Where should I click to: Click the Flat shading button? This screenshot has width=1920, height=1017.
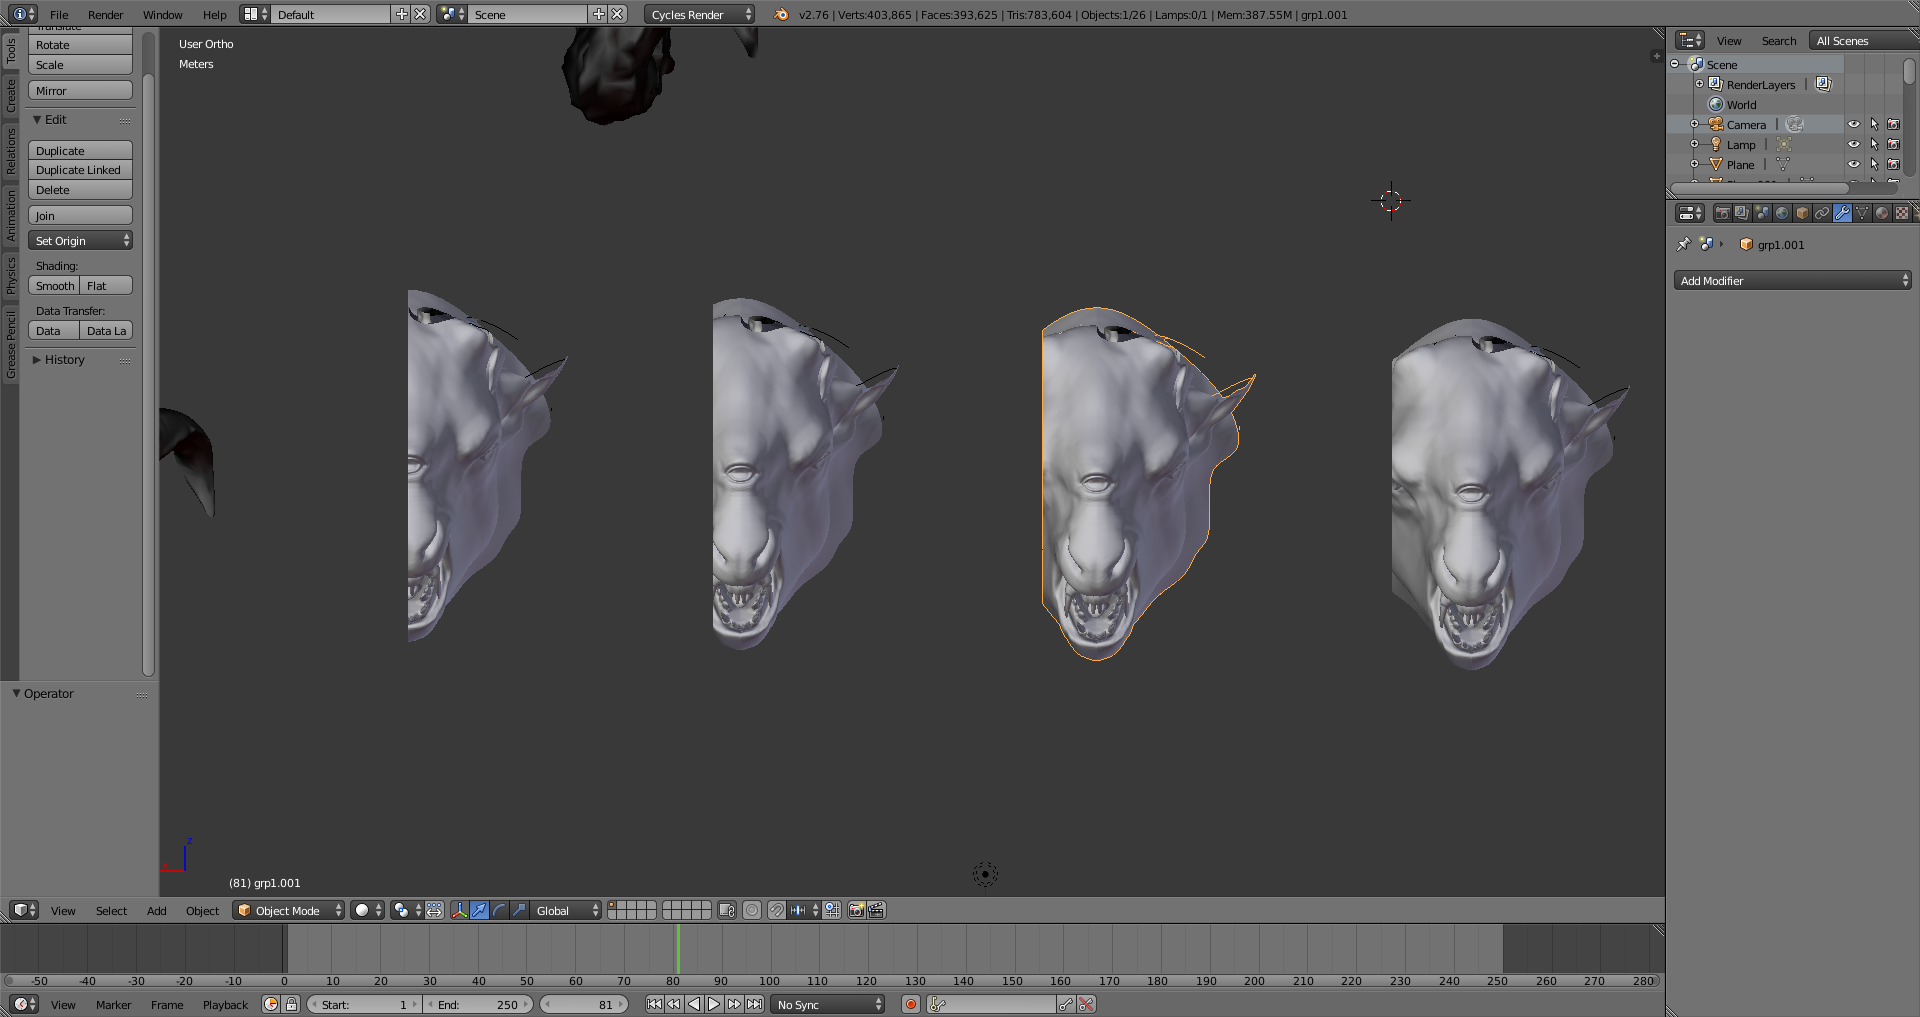(106, 285)
